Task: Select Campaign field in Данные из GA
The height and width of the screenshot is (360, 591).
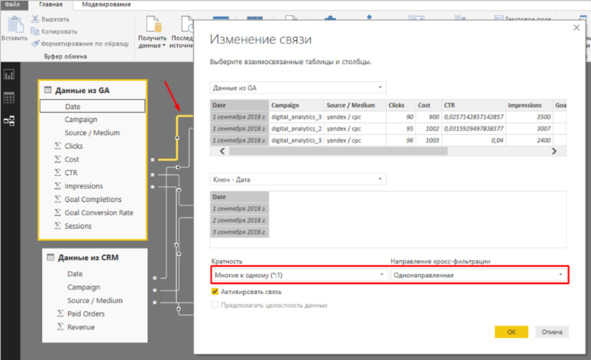Action: (x=81, y=119)
